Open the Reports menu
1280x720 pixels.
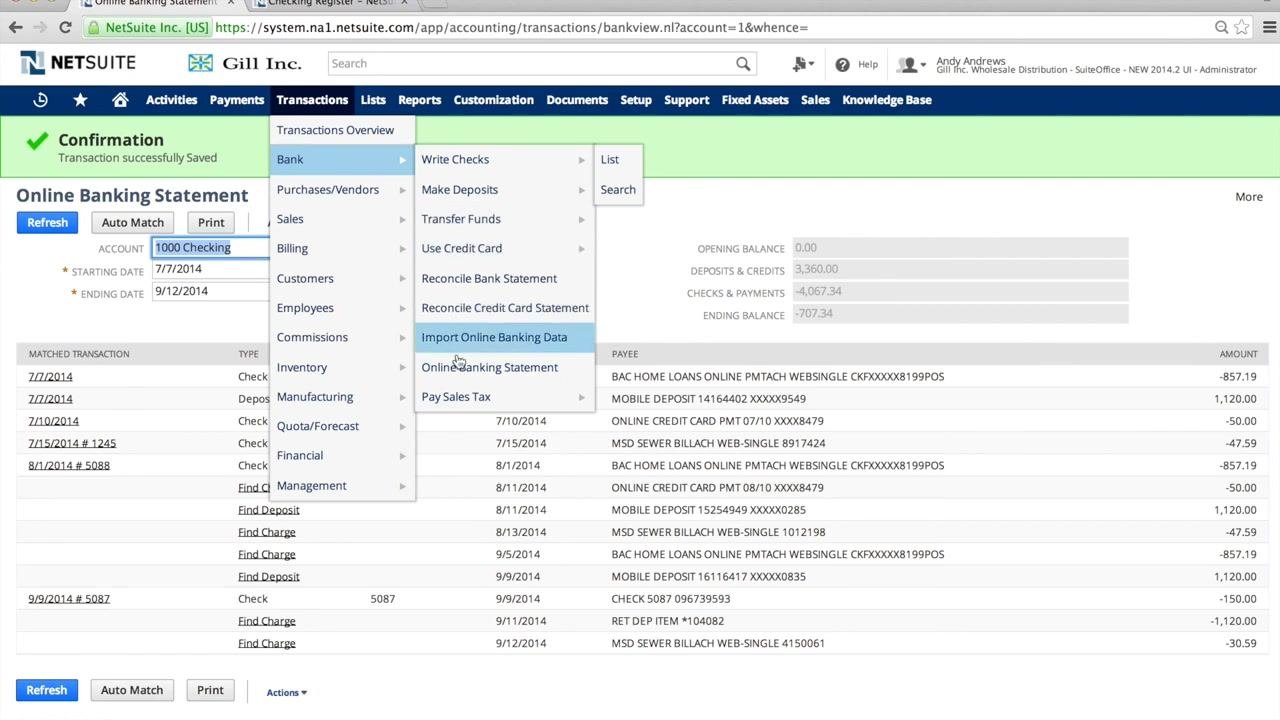[x=419, y=100]
